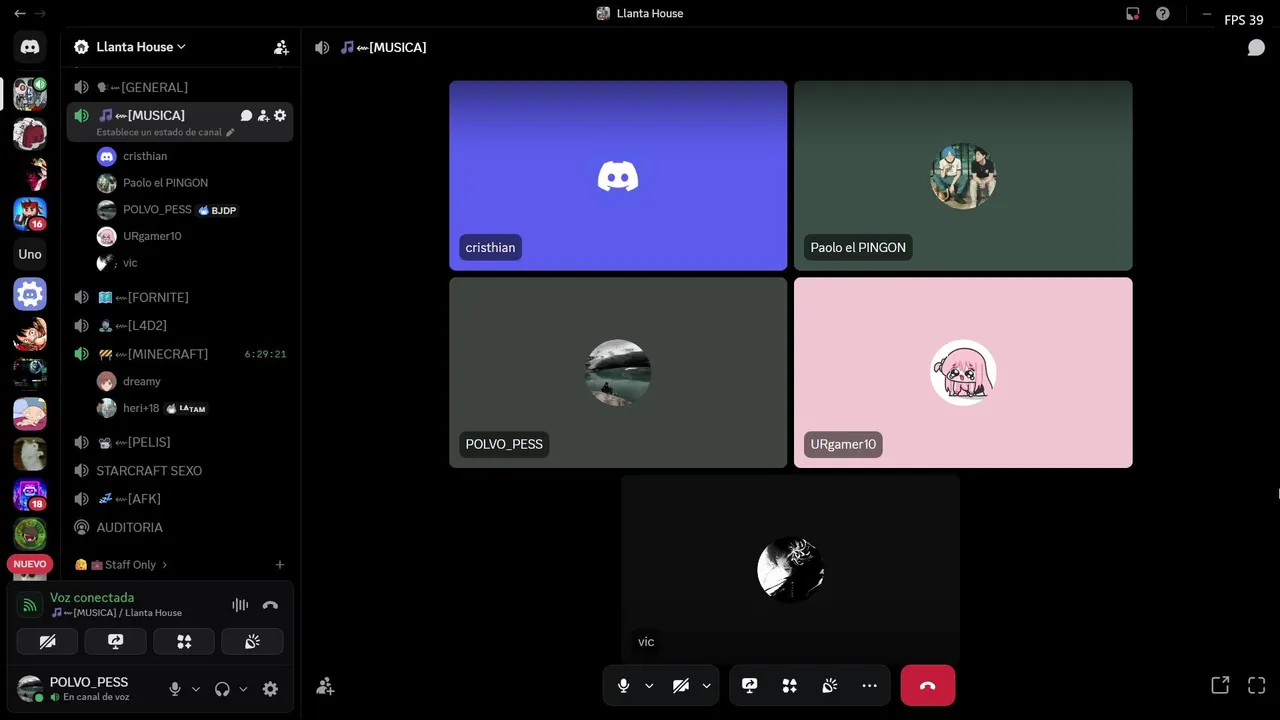
Task: Open AUDITORIA stage channel
Action: pyautogui.click(x=180, y=528)
